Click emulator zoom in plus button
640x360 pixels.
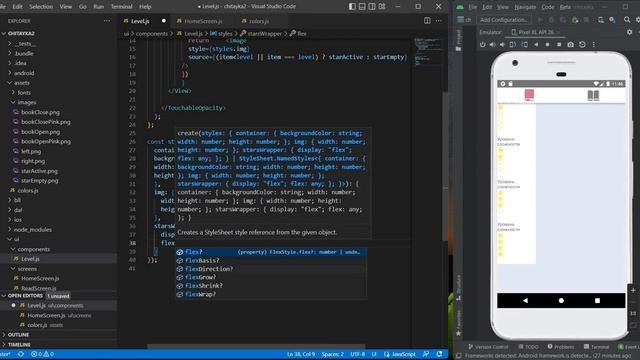coord(633,290)
